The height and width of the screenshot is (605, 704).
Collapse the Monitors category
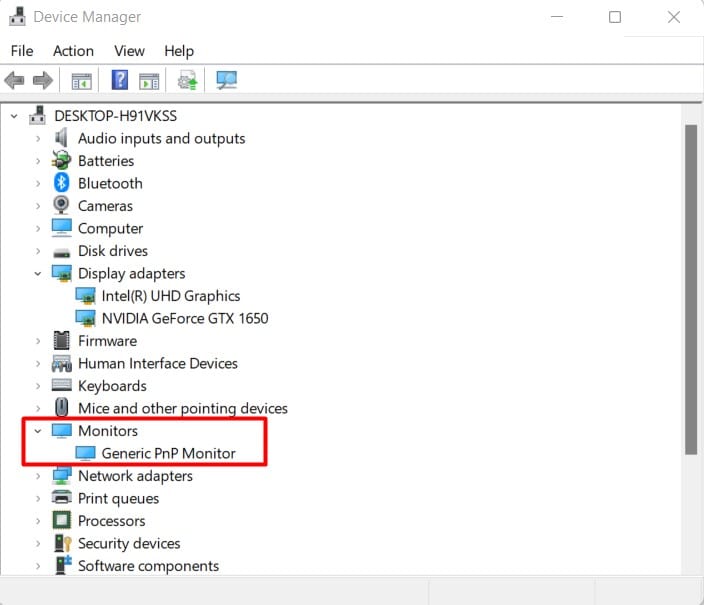click(x=38, y=431)
